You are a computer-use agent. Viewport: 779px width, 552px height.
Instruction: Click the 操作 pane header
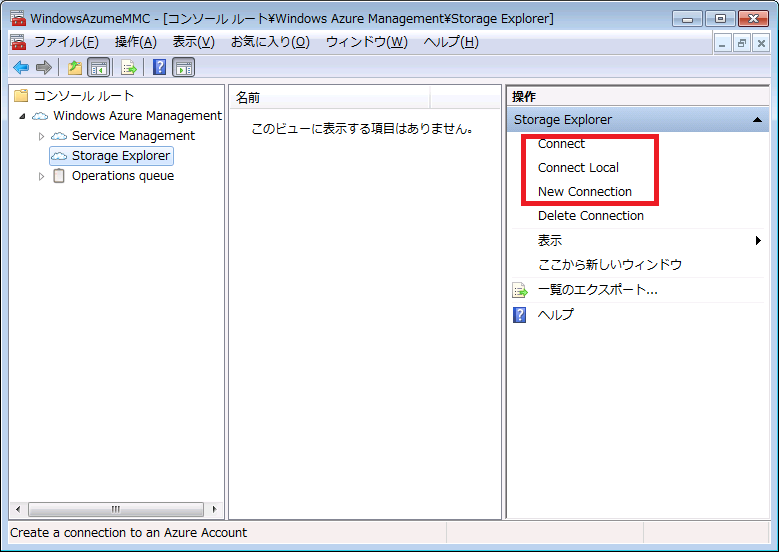point(638,96)
